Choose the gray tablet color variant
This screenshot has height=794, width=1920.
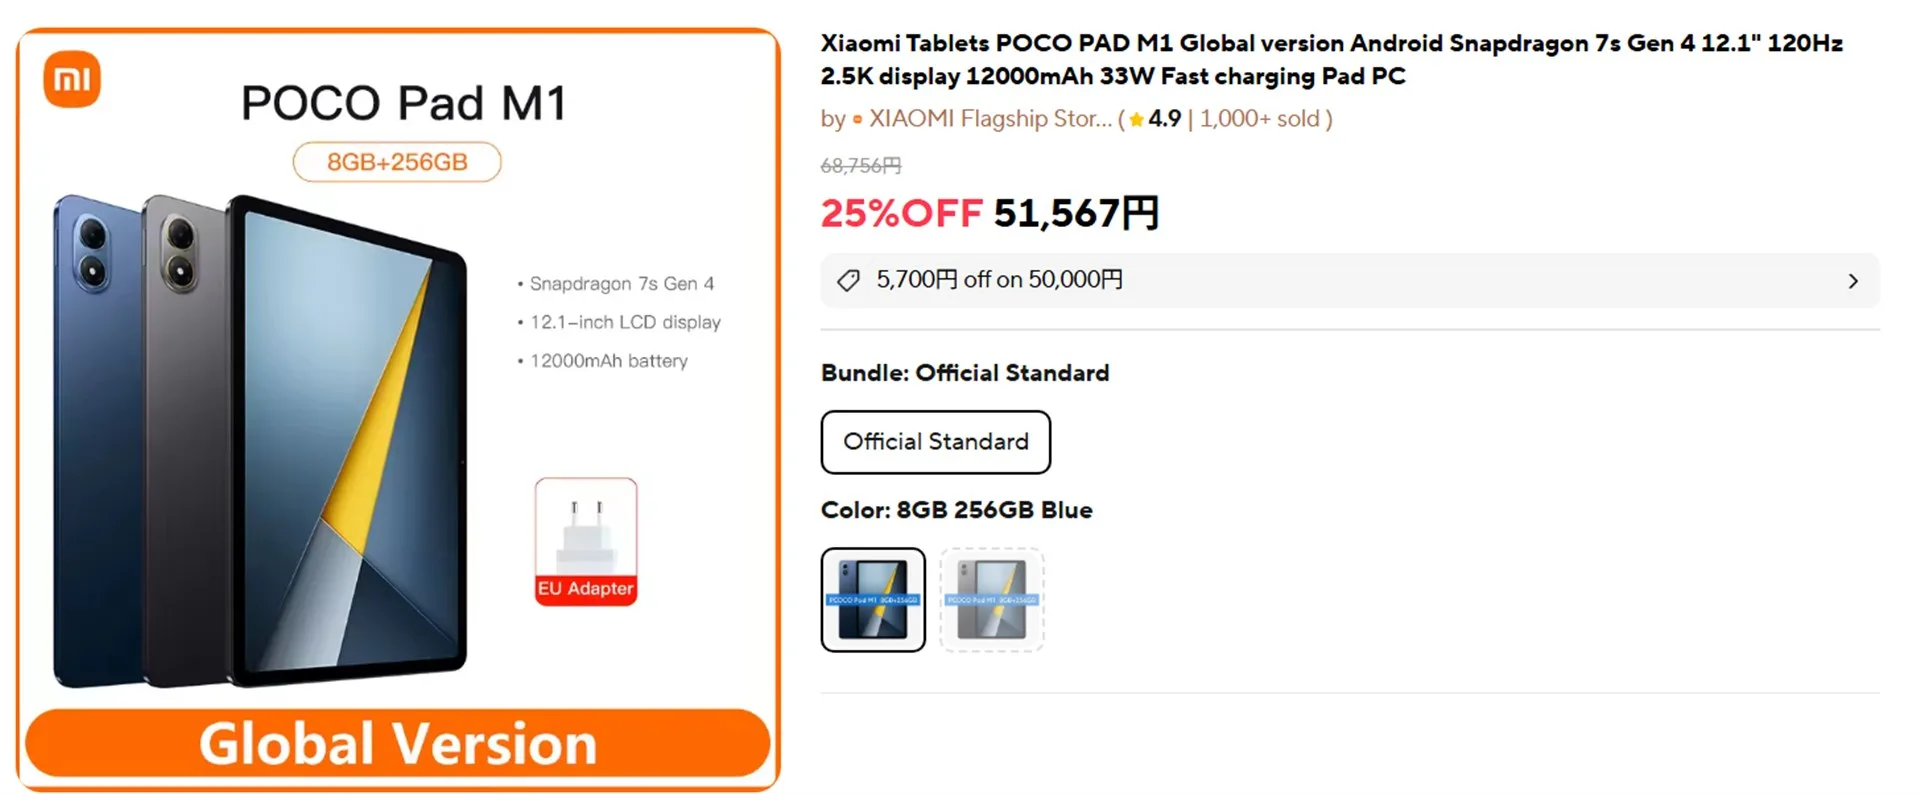991,600
